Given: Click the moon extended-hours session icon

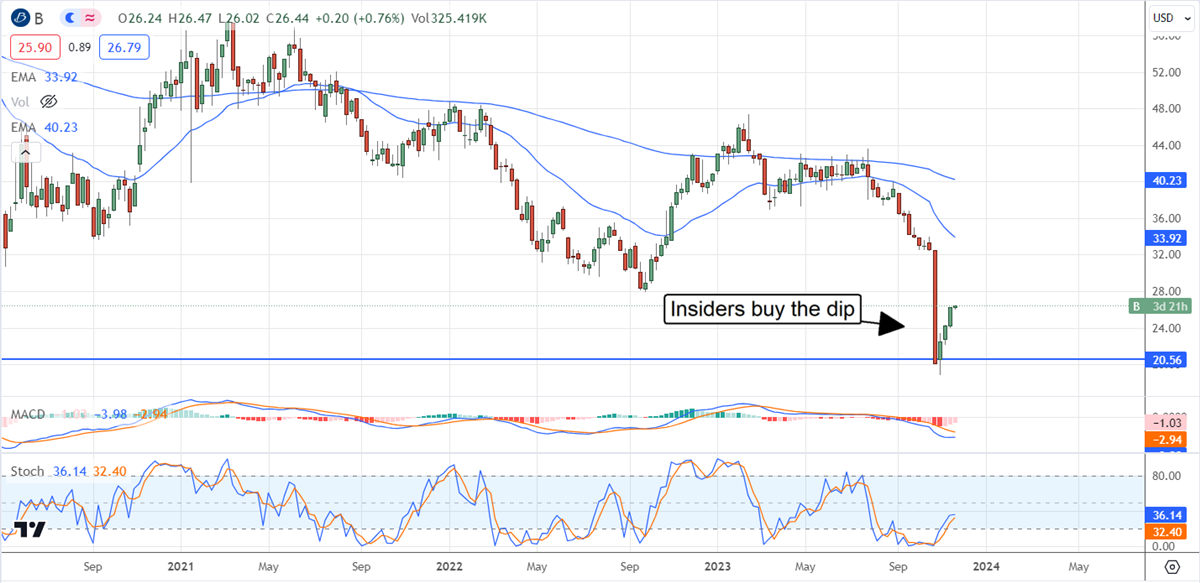Looking at the screenshot, I should click(x=68, y=19).
